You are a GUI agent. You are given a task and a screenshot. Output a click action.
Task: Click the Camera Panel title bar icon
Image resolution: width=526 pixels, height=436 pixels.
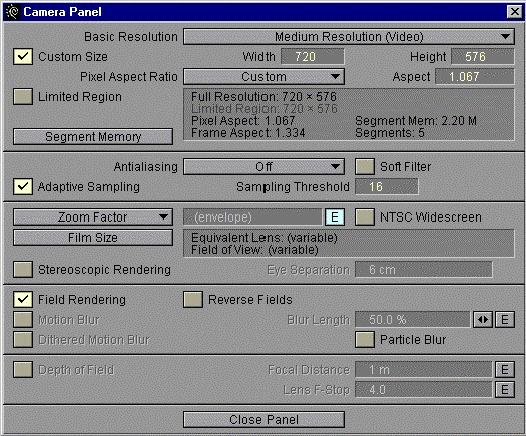click(12, 12)
